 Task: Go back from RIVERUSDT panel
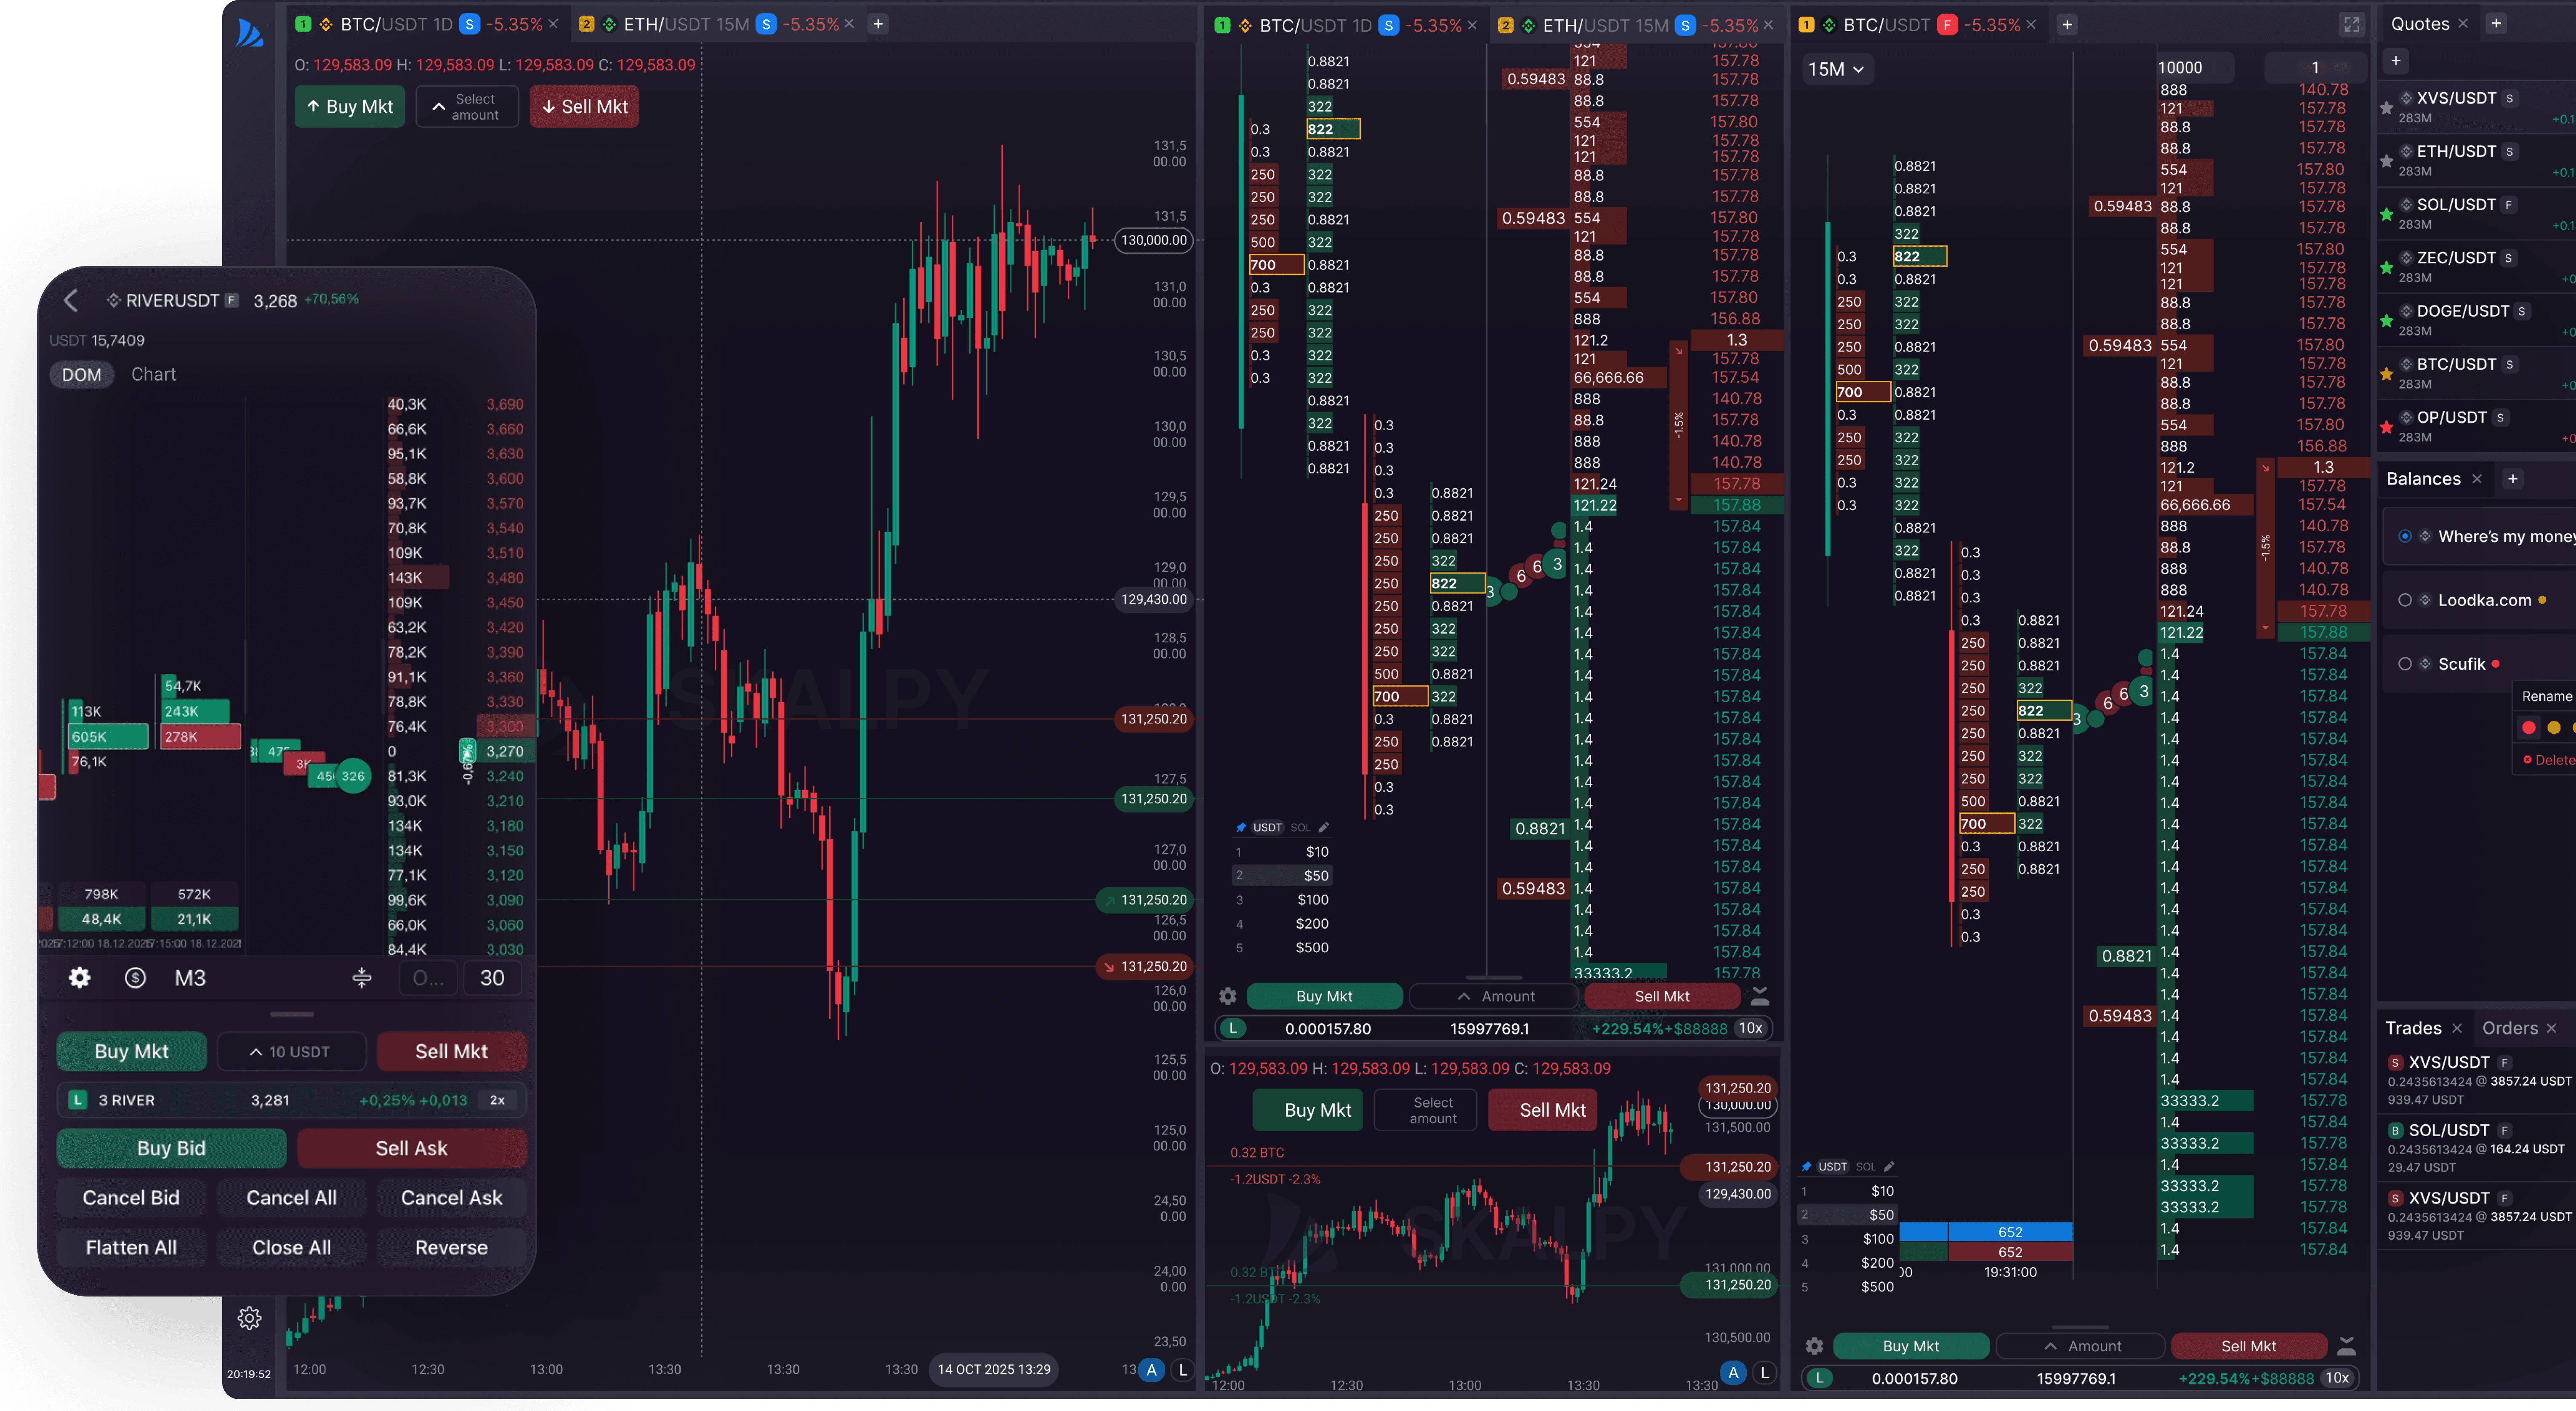coord(70,300)
